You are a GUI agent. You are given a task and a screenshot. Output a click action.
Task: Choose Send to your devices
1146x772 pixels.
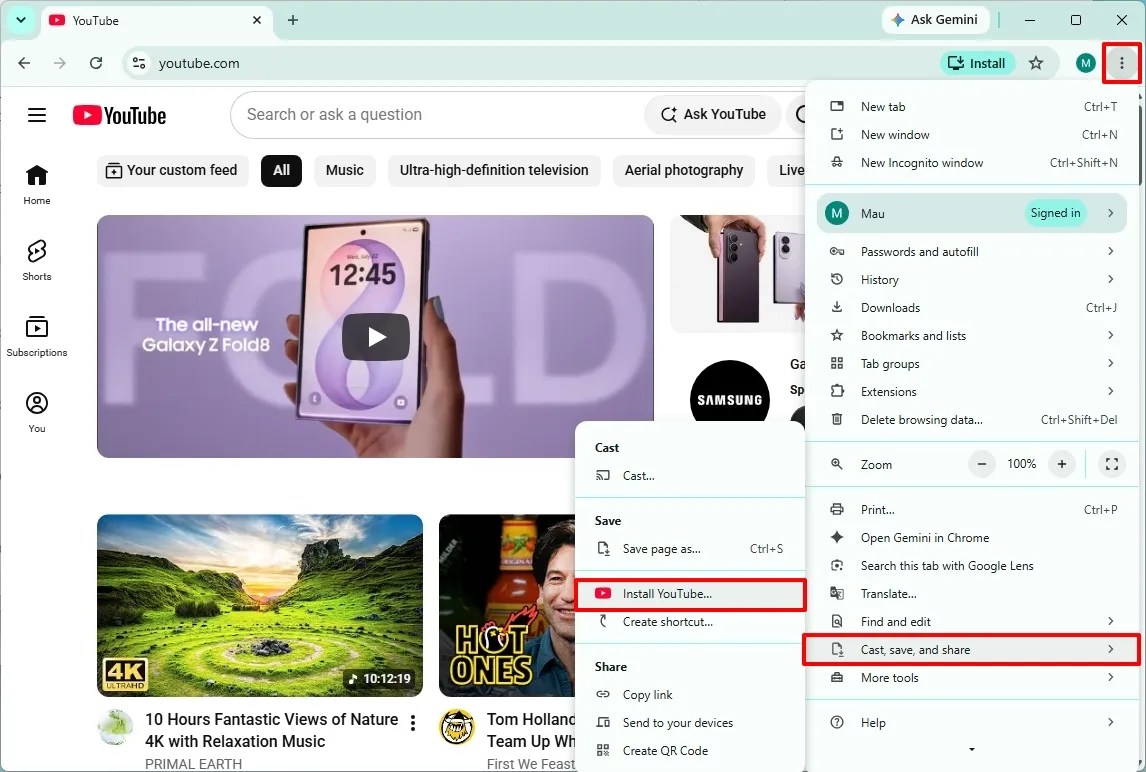(x=691, y=723)
